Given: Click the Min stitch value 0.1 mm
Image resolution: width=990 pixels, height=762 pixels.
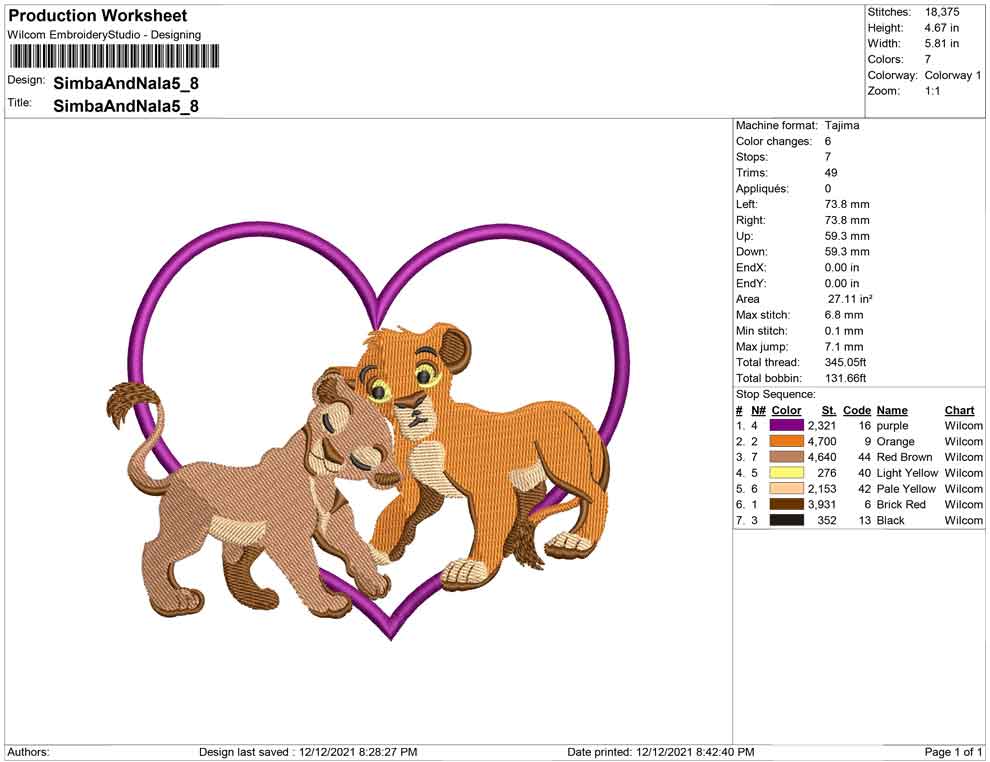Looking at the screenshot, I should pos(844,331).
